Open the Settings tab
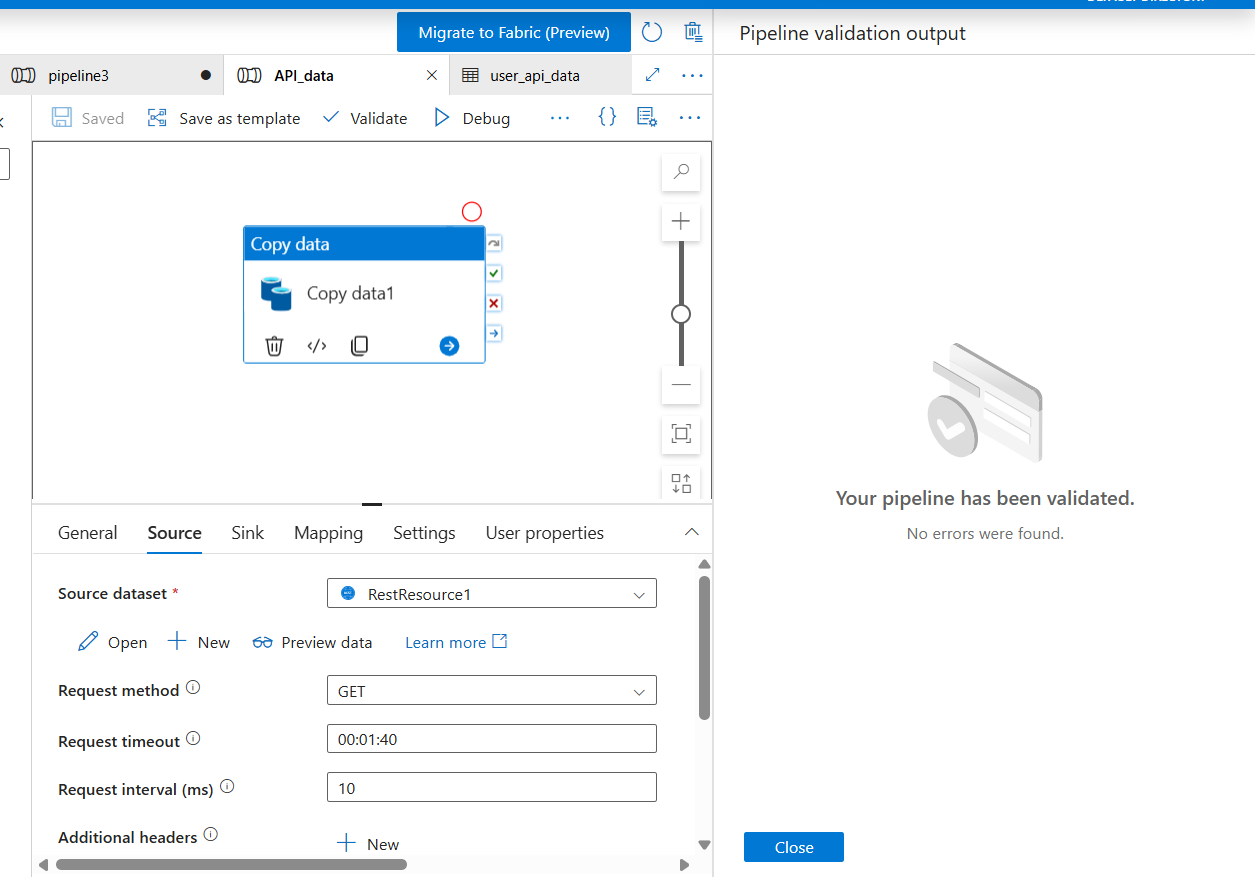Screen dimensions: 1255x877 click(424, 533)
